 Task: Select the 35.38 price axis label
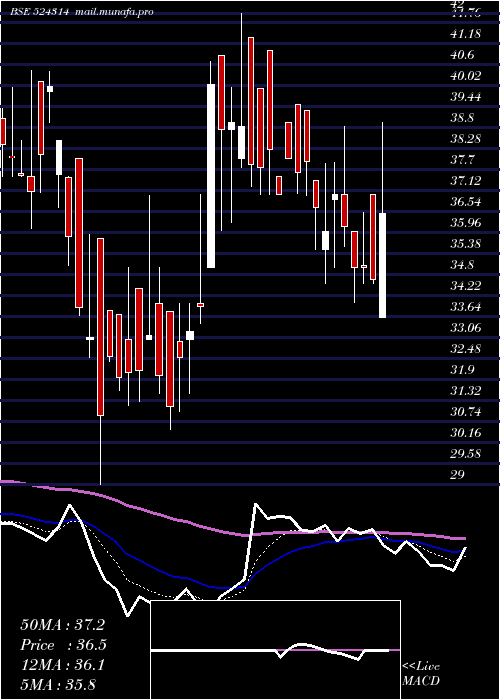[466, 243]
